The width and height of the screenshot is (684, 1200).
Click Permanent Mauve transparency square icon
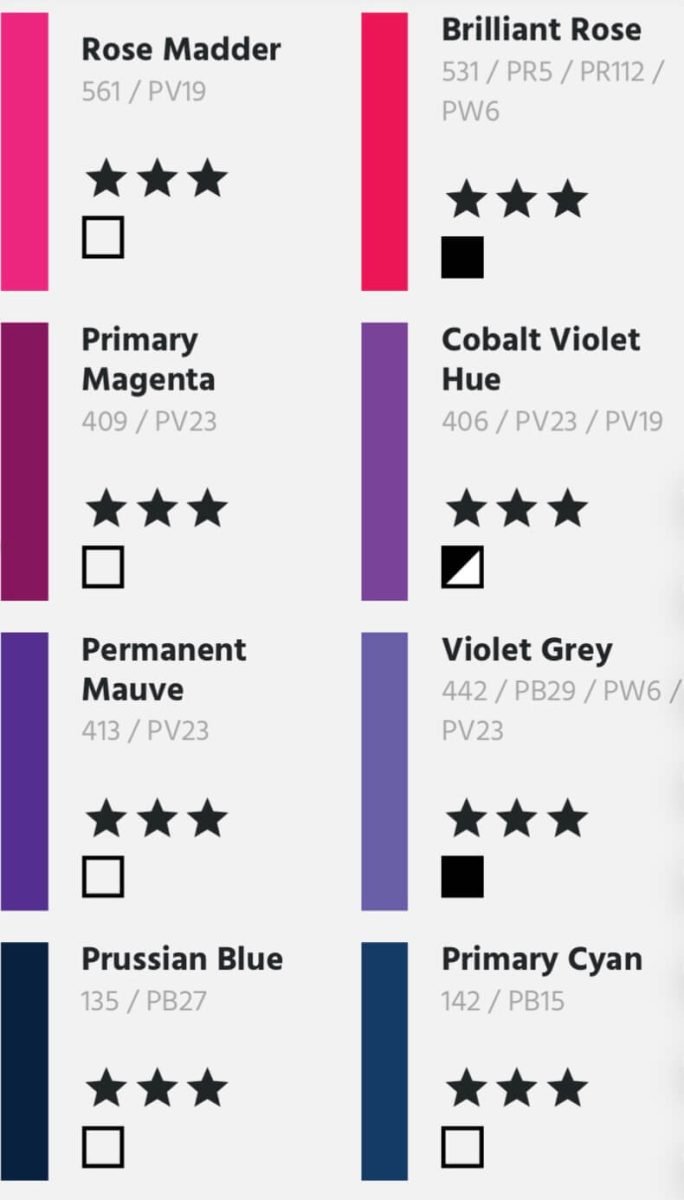pyautogui.click(x=103, y=877)
